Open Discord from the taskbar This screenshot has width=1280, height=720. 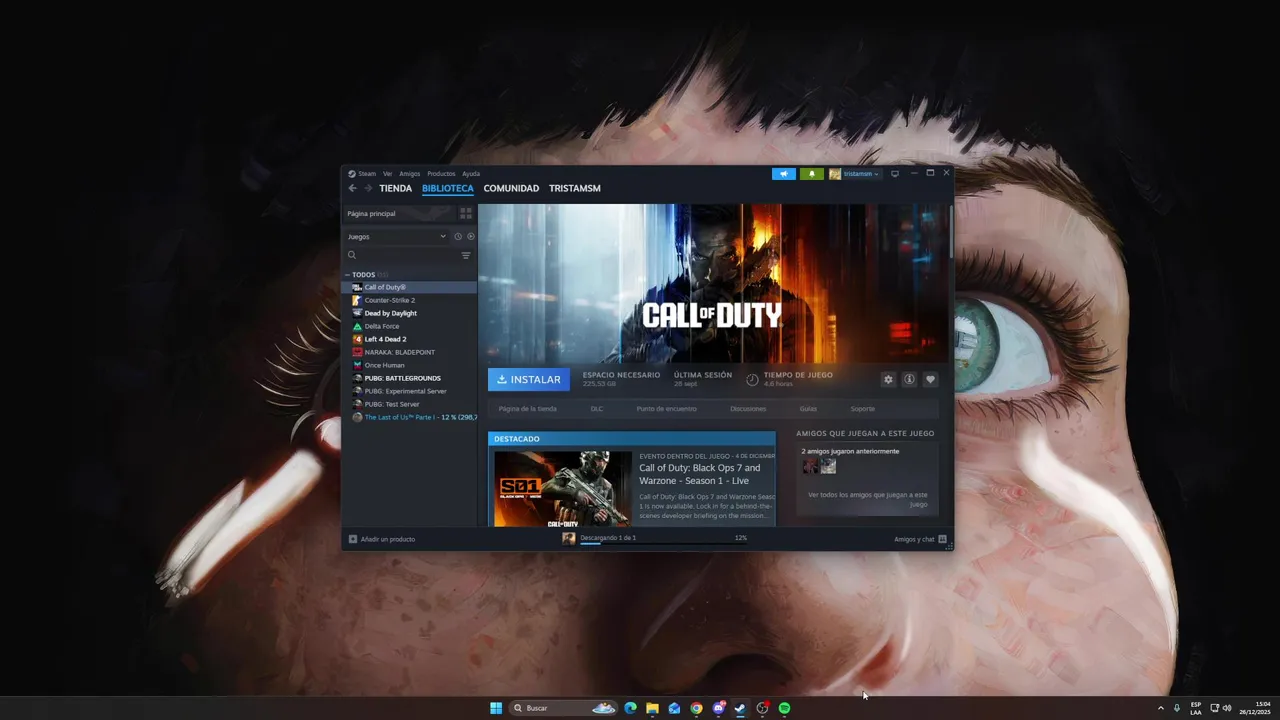pos(719,708)
